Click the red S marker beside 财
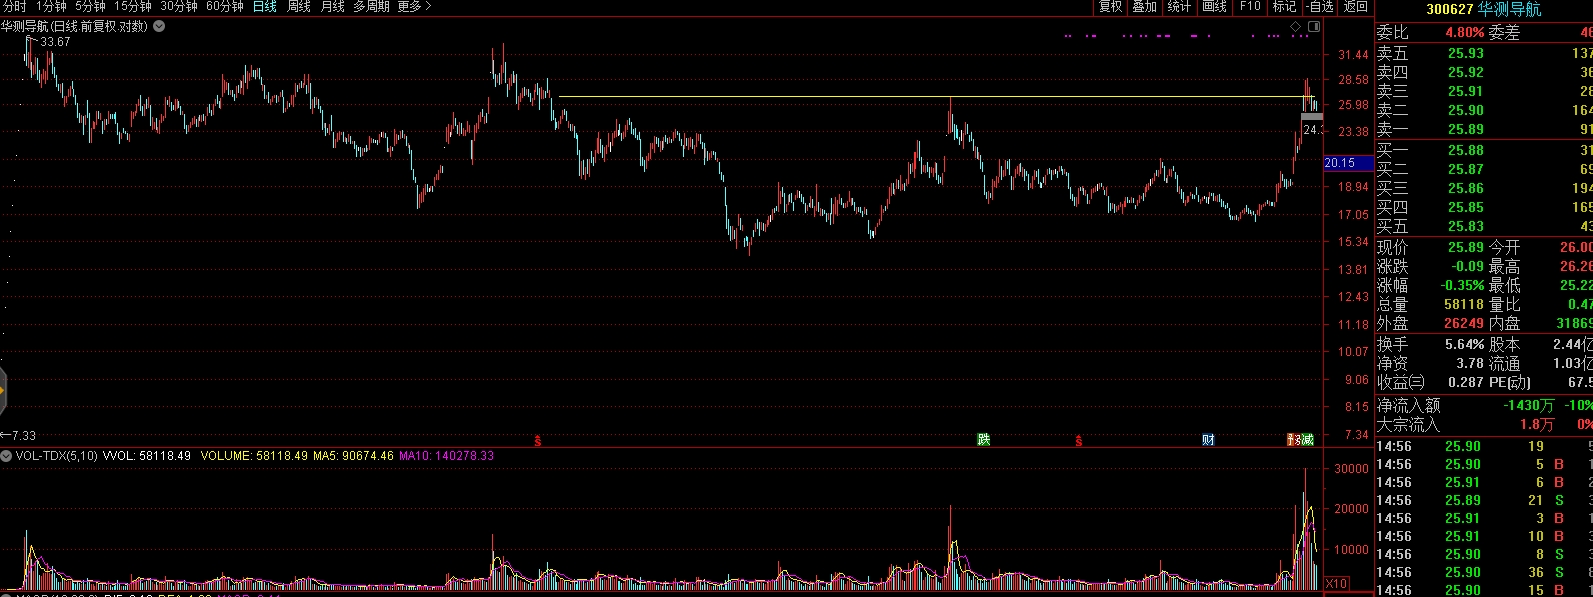 [1078, 440]
